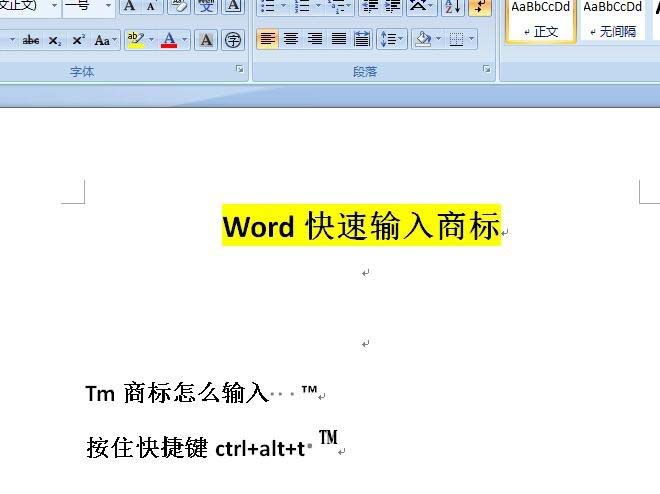Toggle character shading

pyautogui.click(x=206, y=40)
